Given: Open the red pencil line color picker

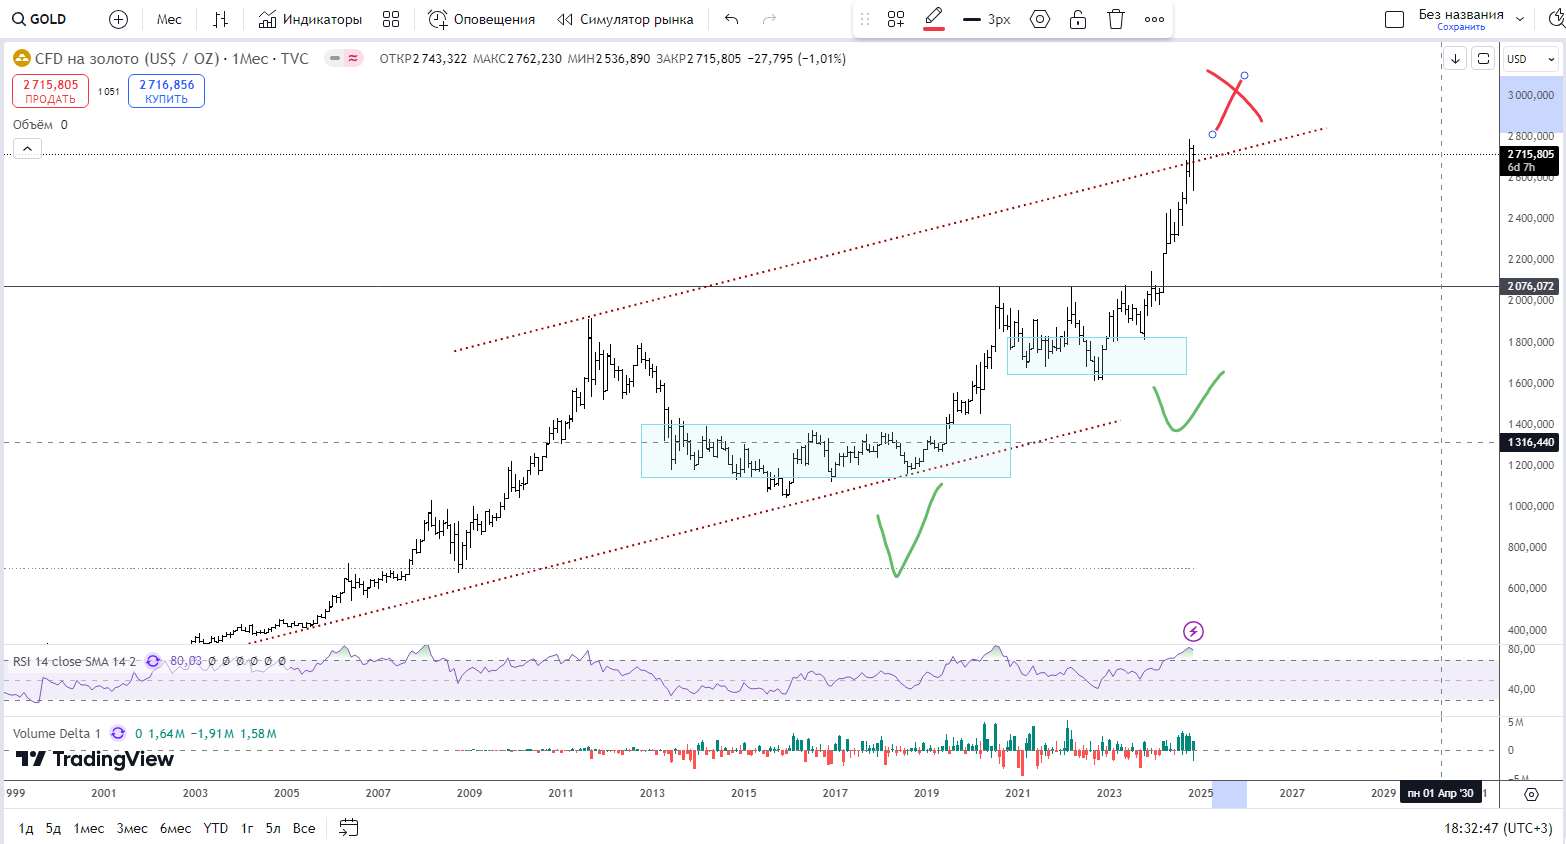Looking at the screenshot, I should (934, 18).
